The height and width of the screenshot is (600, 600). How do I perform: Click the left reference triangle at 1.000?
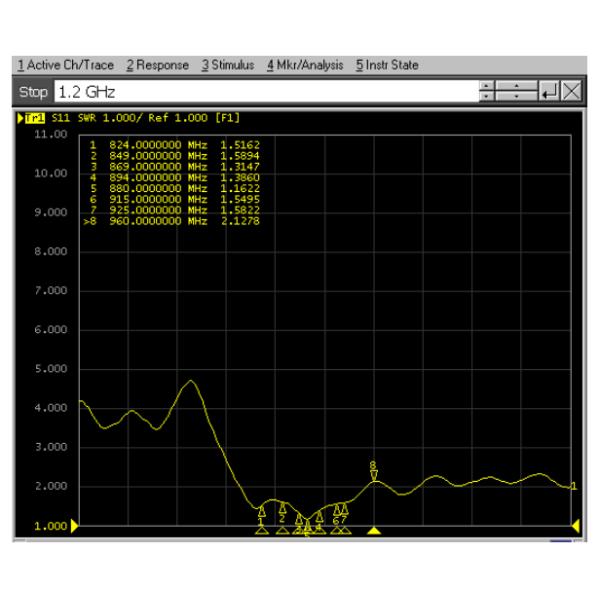tap(73, 525)
